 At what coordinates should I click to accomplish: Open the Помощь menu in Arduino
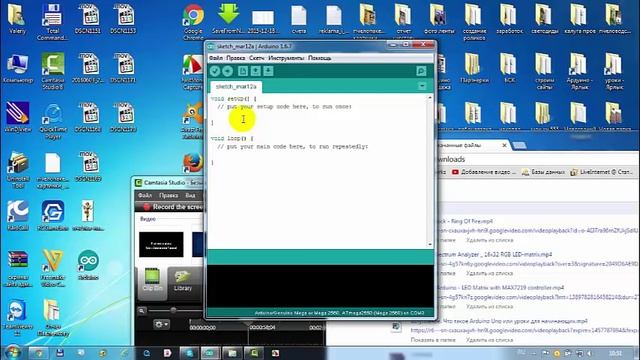click(320, 58)
